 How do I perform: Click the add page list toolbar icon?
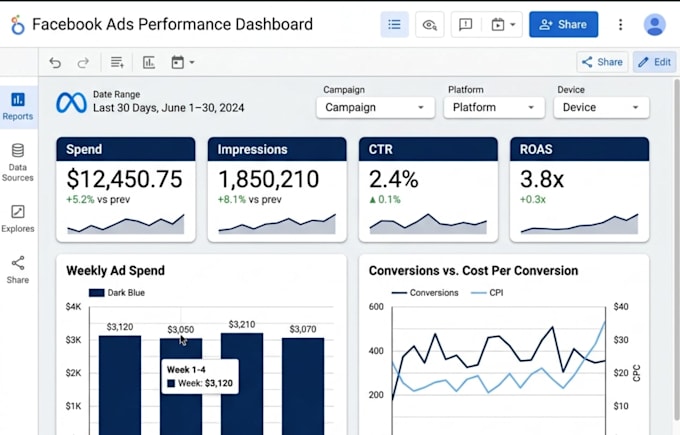point(117,62)
